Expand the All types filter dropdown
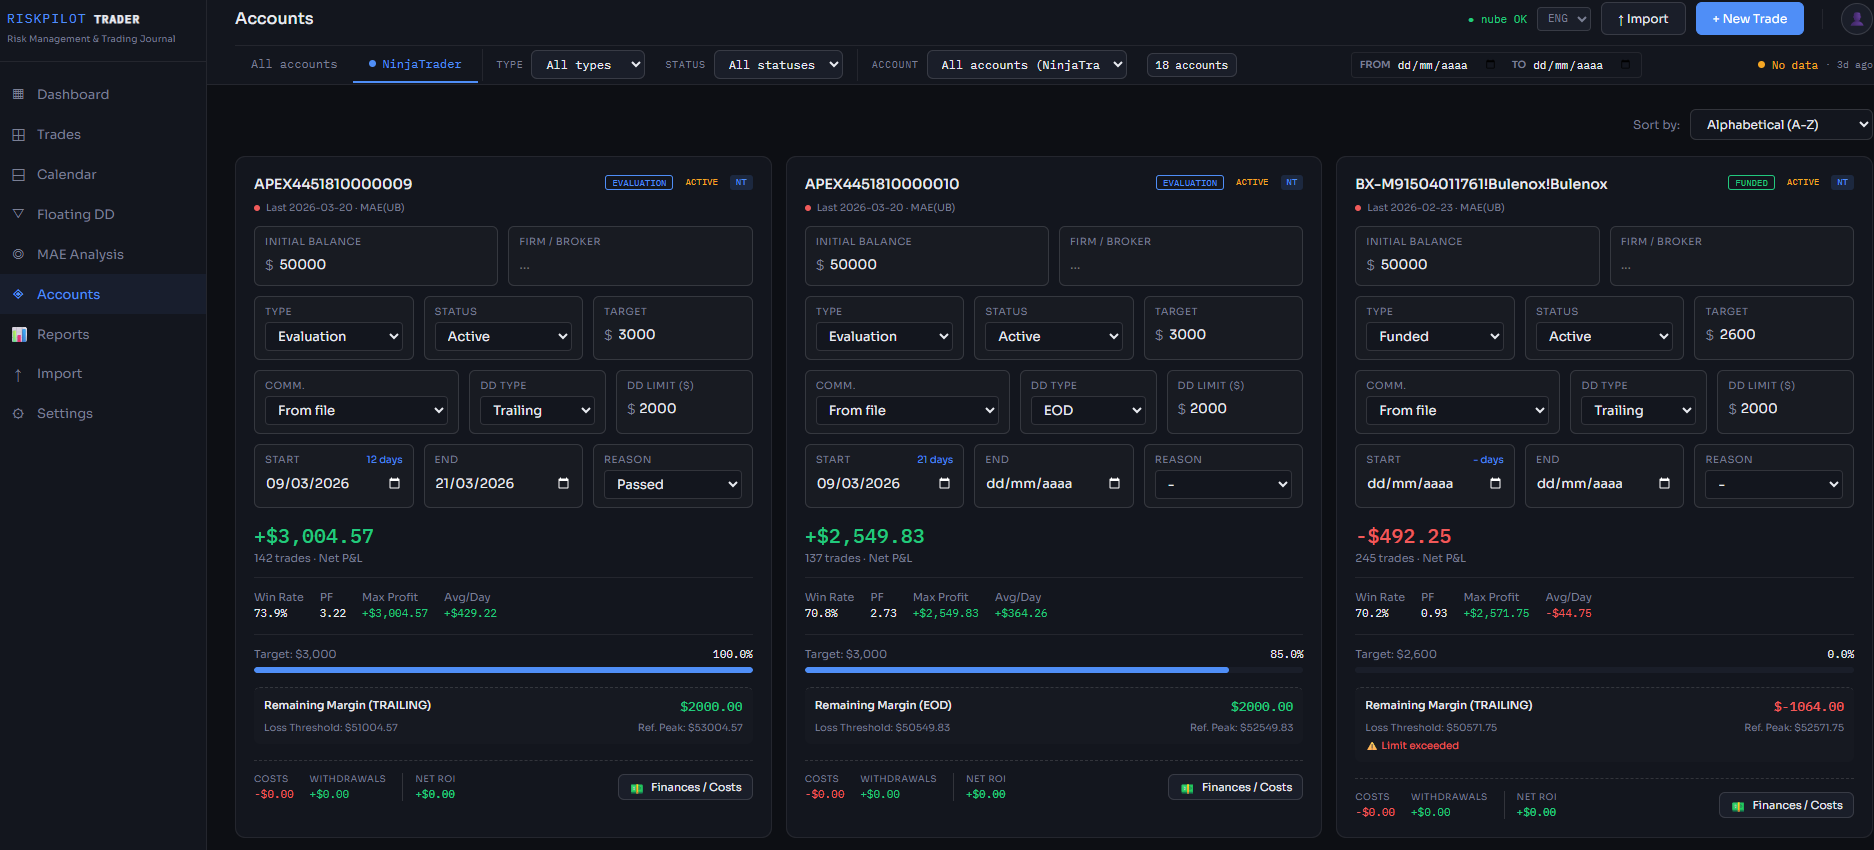This screenshot has width=1874, height=850. (587, 65)
